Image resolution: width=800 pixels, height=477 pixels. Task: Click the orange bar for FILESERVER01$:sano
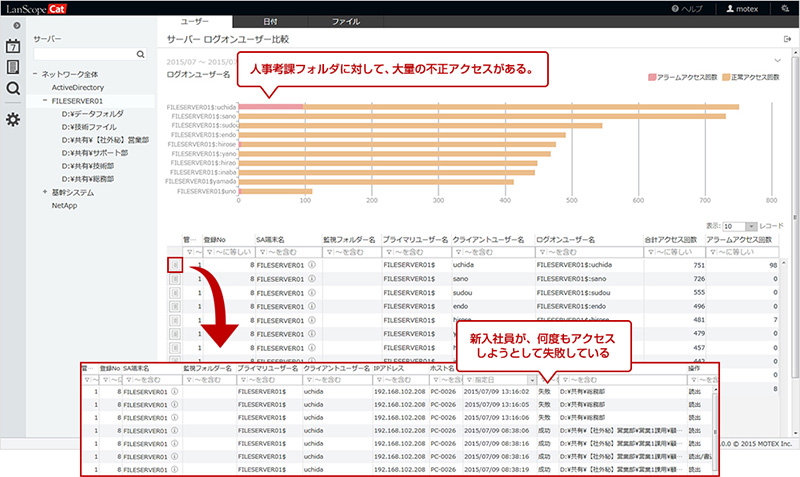coord(482,116)
